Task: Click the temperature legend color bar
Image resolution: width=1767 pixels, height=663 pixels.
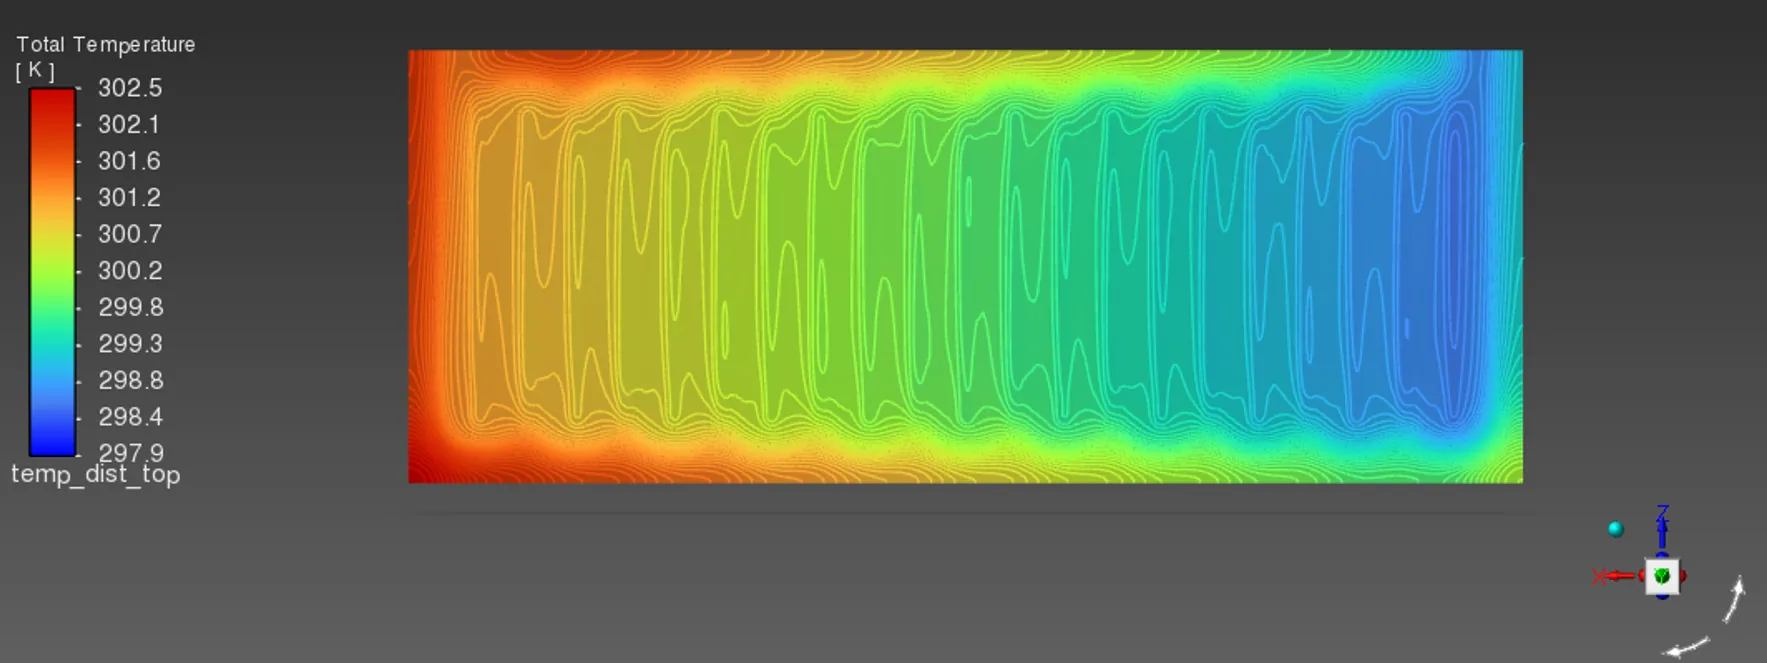Action: tap(52, 271)
